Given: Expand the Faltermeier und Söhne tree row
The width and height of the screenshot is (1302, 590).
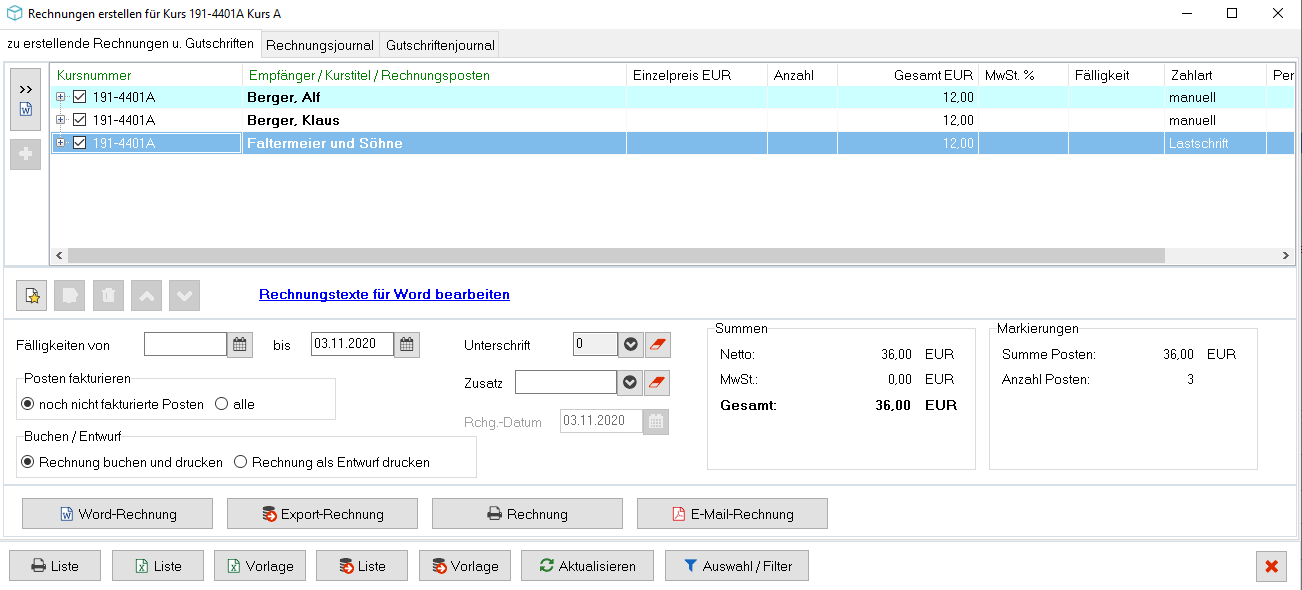Looking at the screenshot, I should coord(61,143).
